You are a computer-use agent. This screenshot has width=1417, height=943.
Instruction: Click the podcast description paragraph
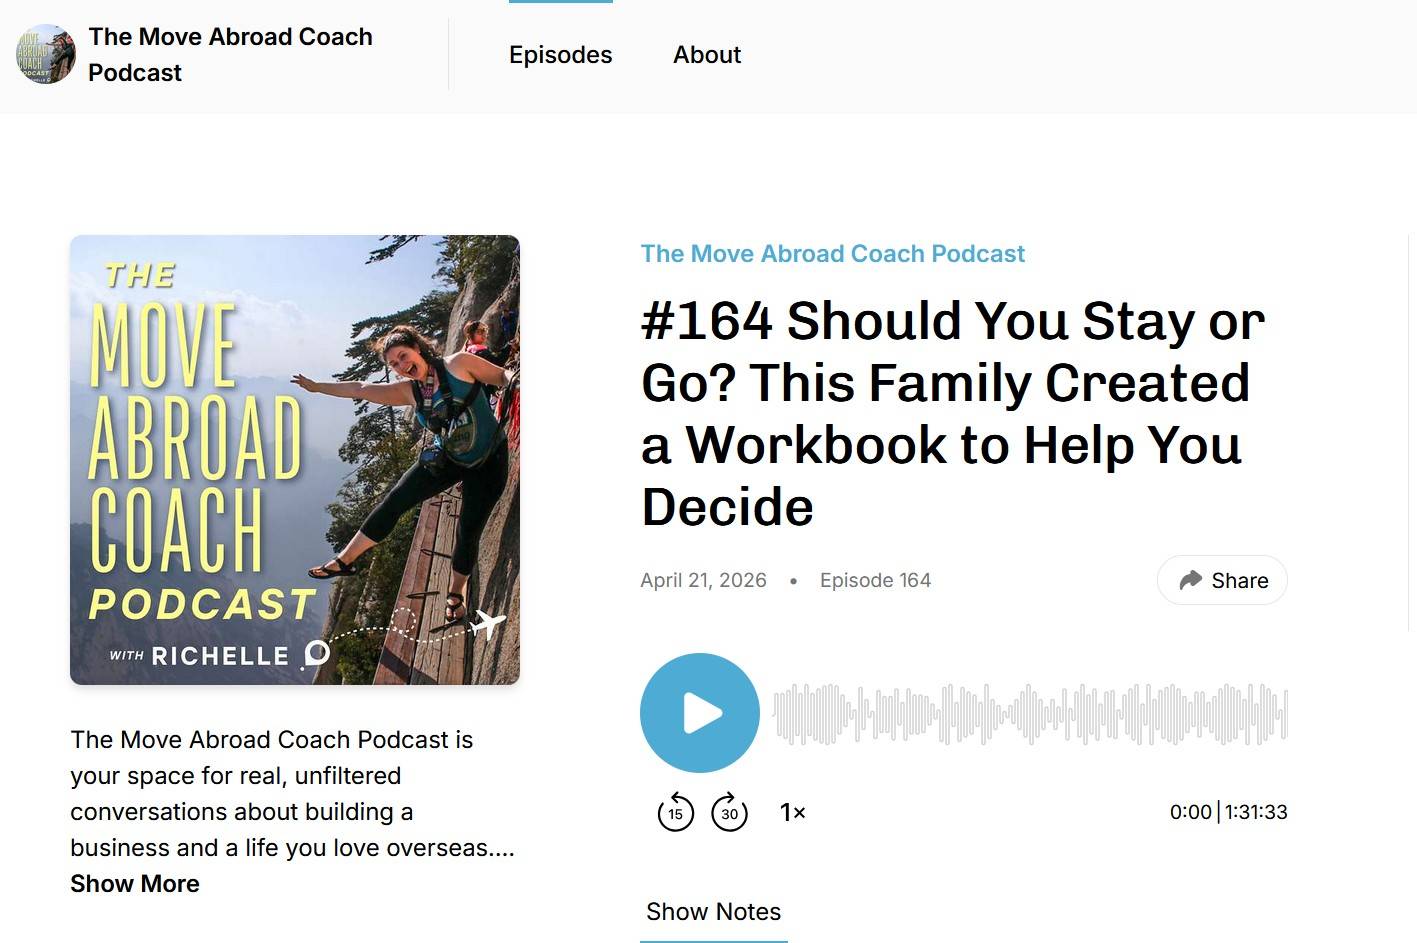point(290,793)
